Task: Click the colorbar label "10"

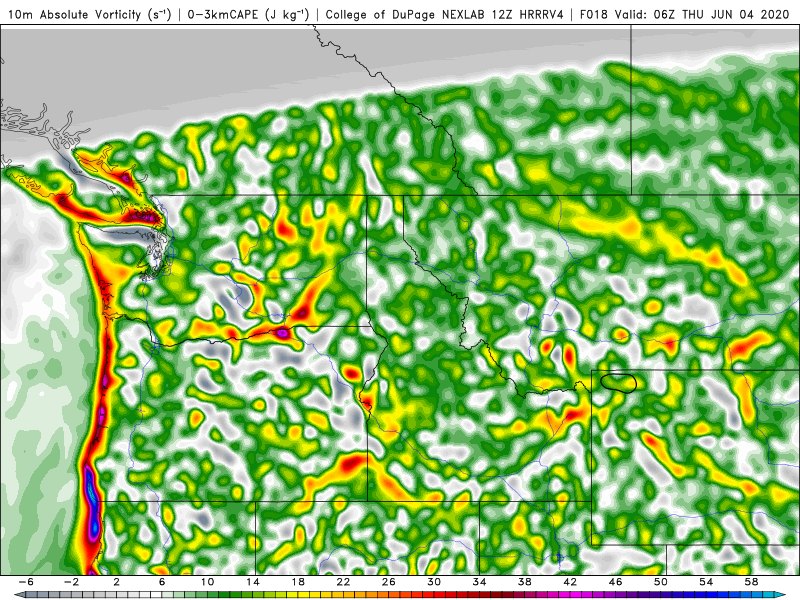Action: click(207, 582)
